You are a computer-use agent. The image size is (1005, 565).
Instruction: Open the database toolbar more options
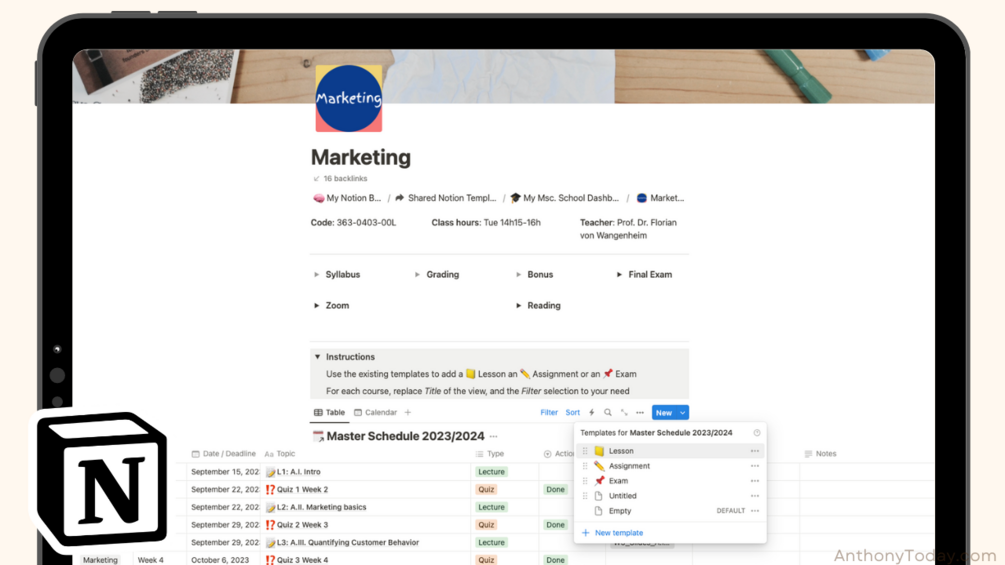(640, 413)
